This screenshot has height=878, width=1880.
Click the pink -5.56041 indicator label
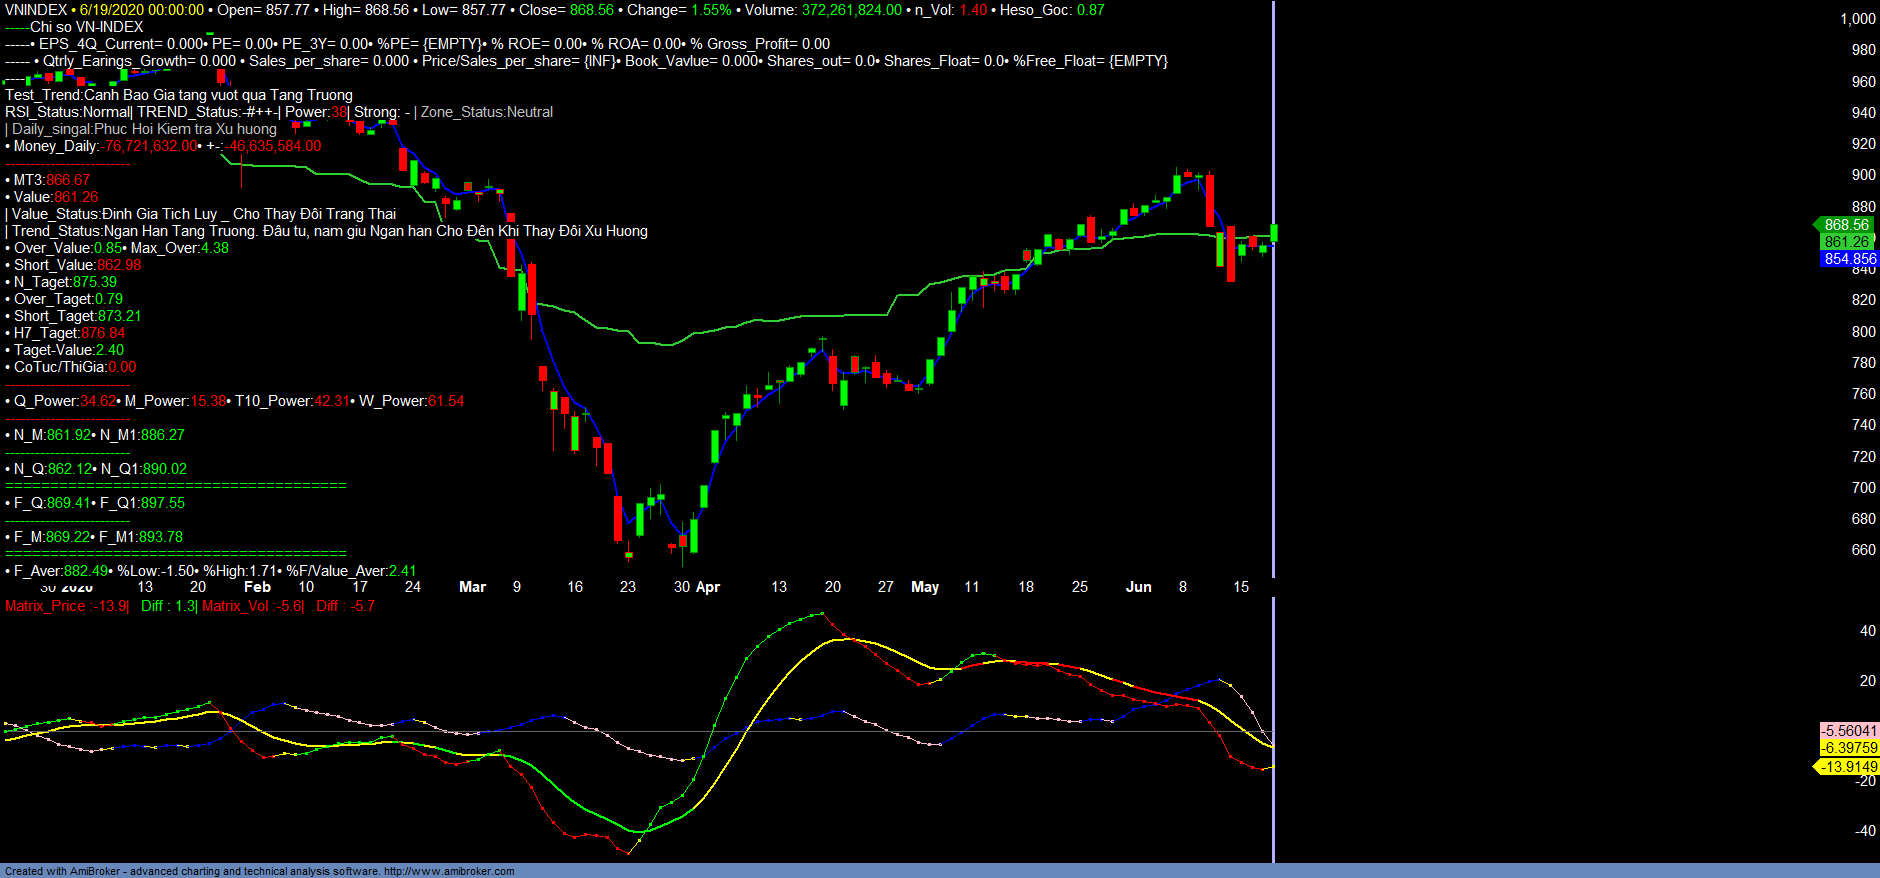tap(1849, 731)
